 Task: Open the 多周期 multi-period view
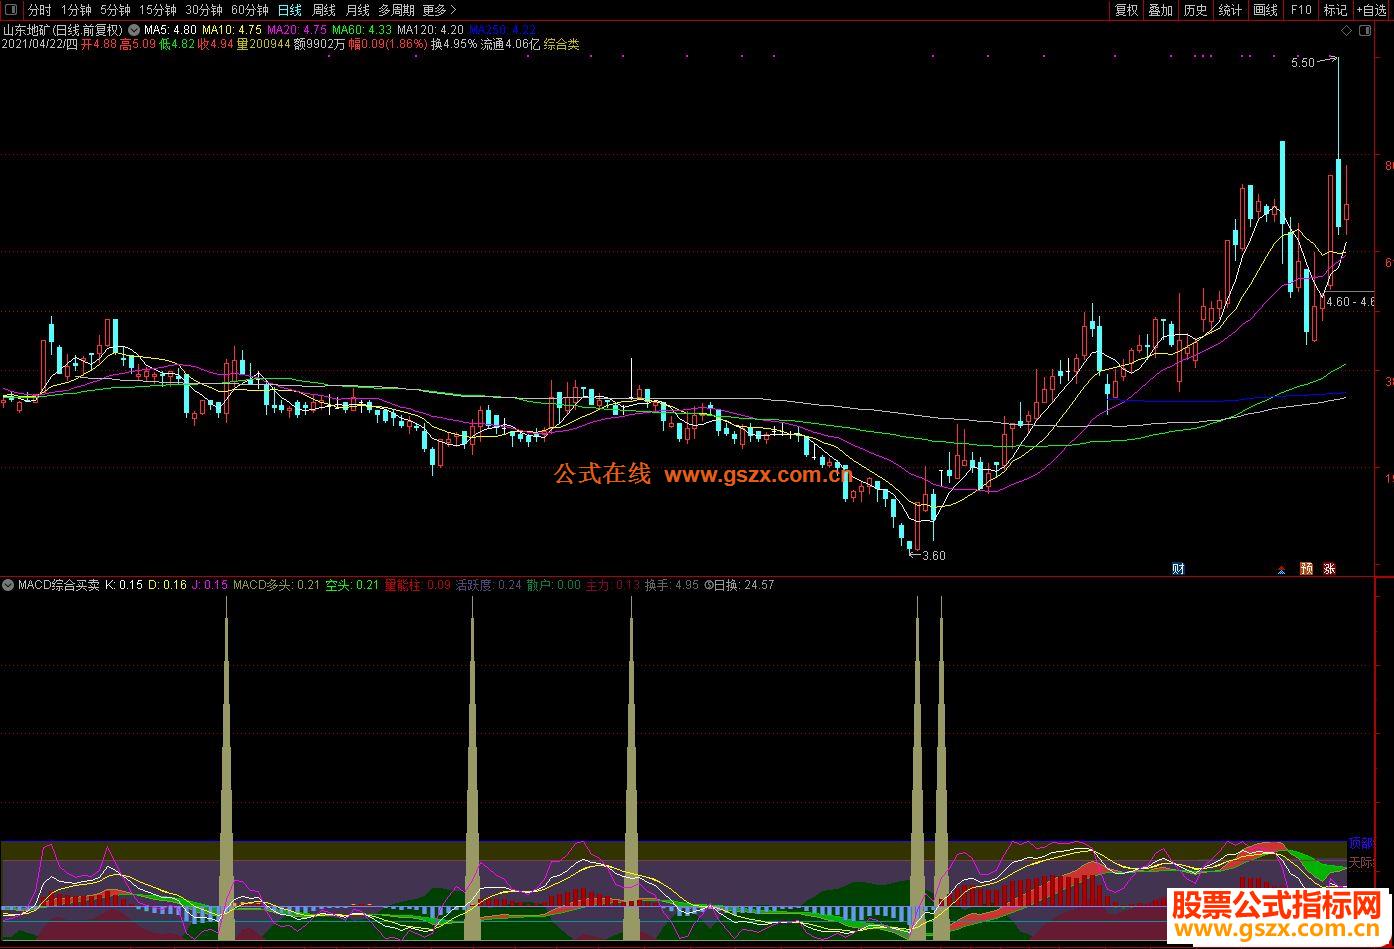point(396,10)
